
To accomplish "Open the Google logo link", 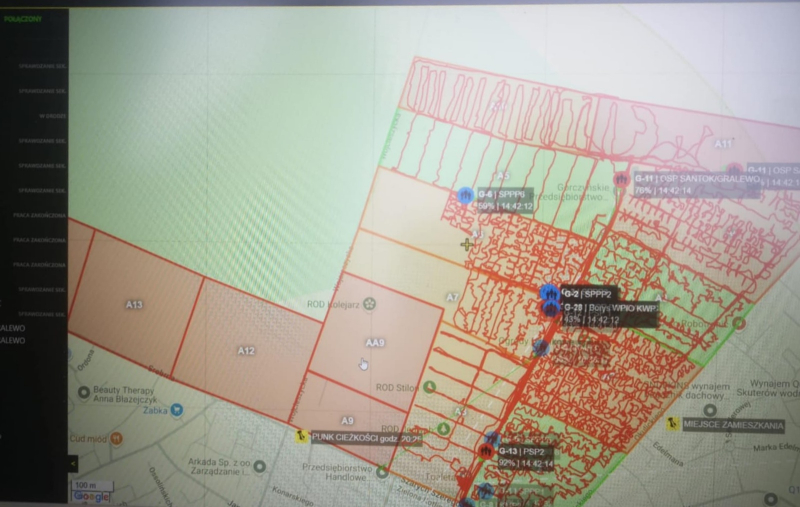I will (92, 496).
